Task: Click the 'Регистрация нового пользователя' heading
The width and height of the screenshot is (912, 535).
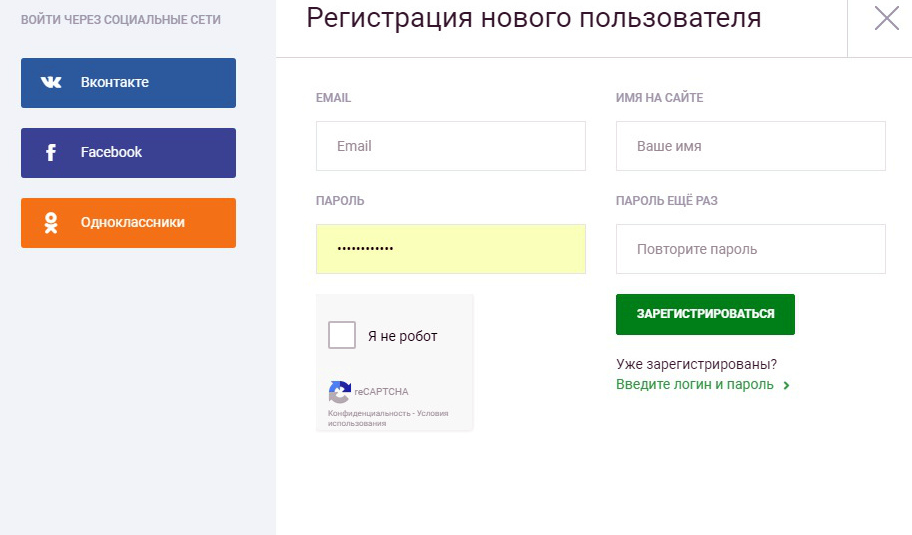Action: click(533, 18)
